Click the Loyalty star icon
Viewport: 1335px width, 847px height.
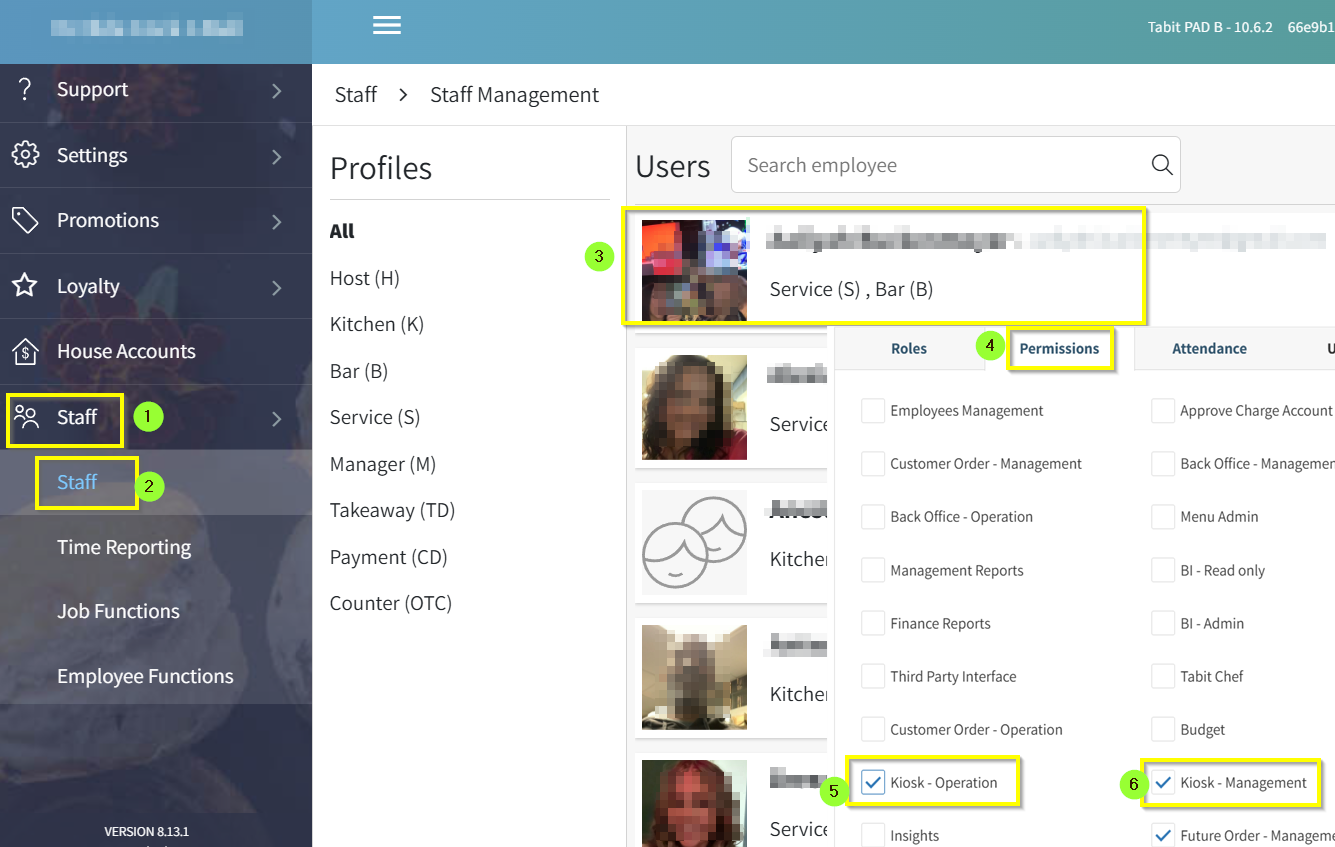pyautogui.click(x=25, y=286)
